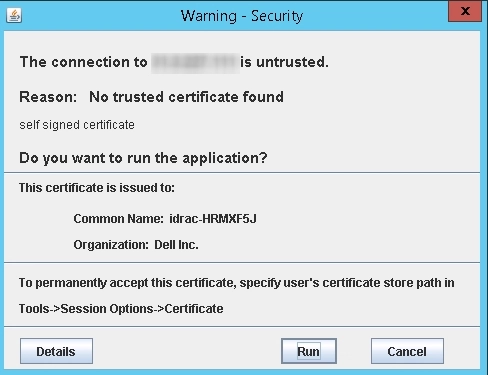Click 'Tools->Session Options->Certificate' text
Viewport: 488px width, 375px height.
click(121, 309)
